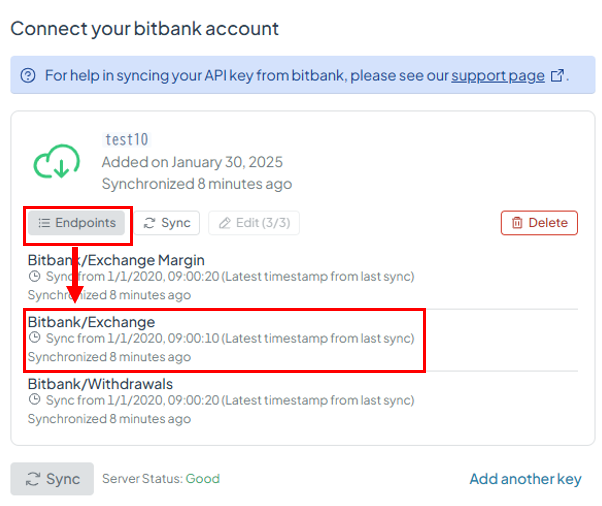The height and width of the screenshot is (506, 602).
Task: Click the clock icon under Bitbank/Exchange Margin
Action: tap(35, 276)
